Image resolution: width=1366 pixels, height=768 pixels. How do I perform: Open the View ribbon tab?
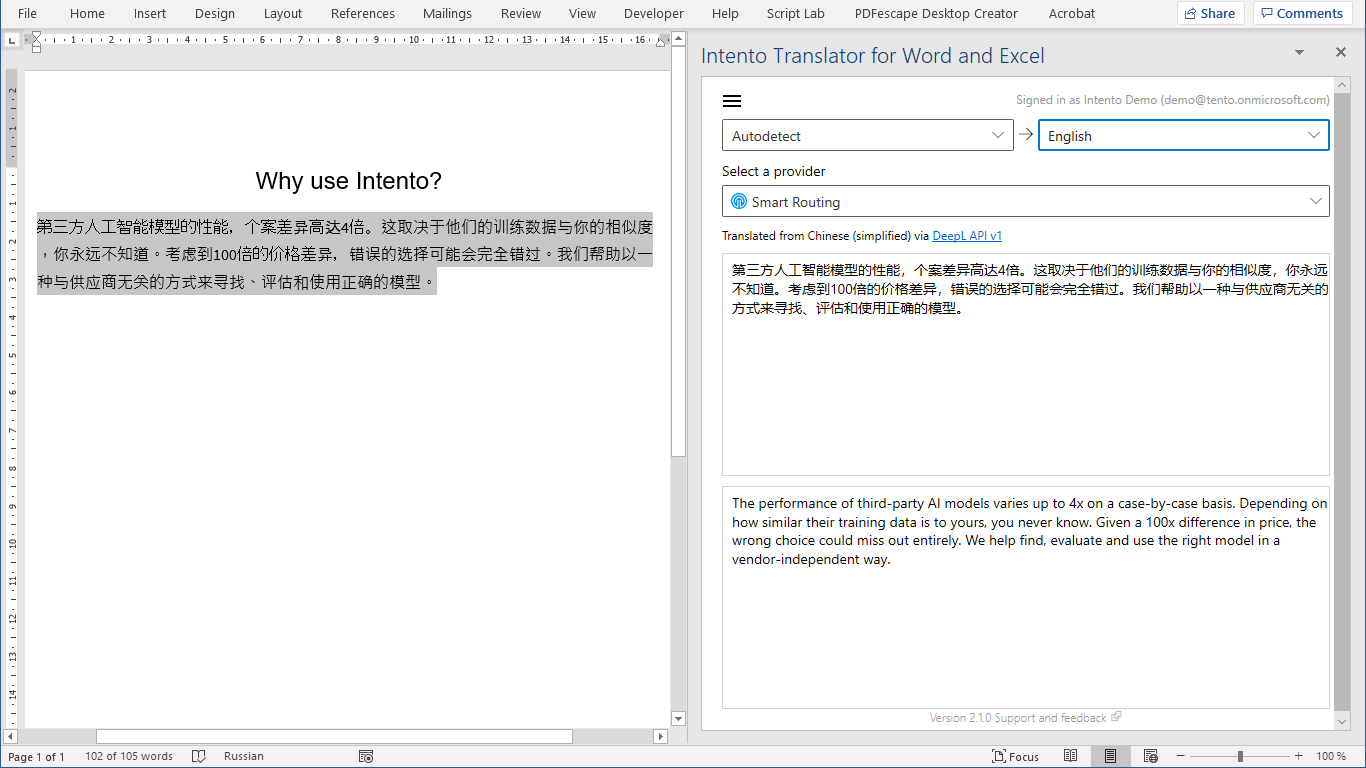(582, 13)
